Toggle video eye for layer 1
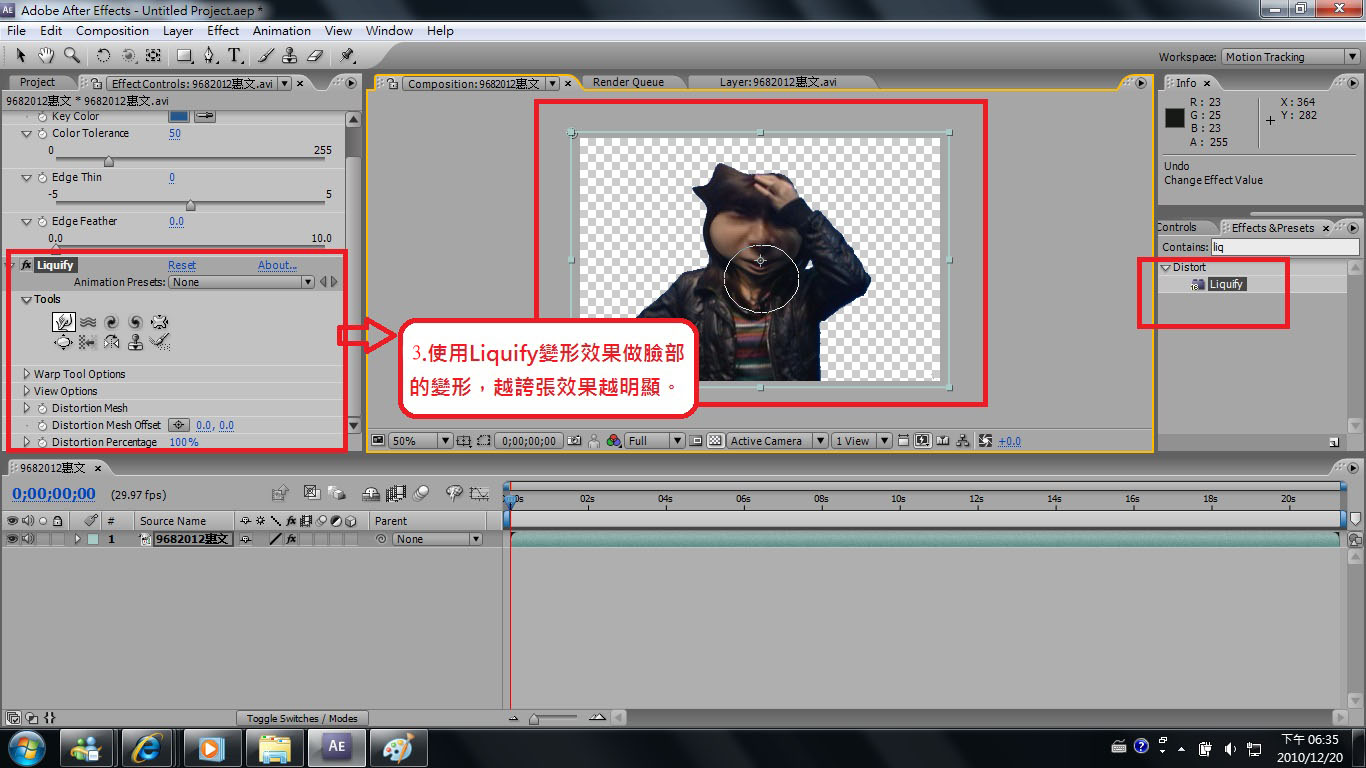 [x=12, y=539]
